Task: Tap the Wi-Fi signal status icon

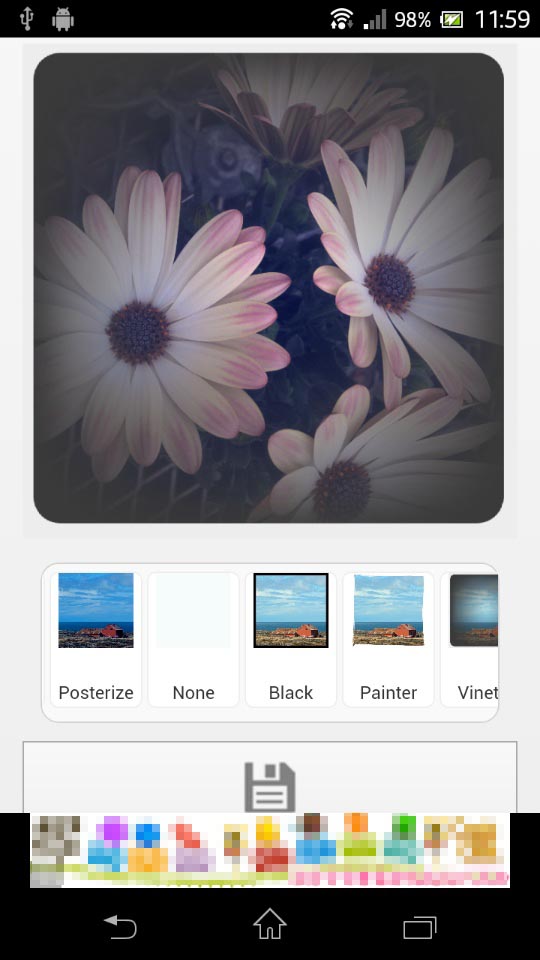Action: coord(342,19)
